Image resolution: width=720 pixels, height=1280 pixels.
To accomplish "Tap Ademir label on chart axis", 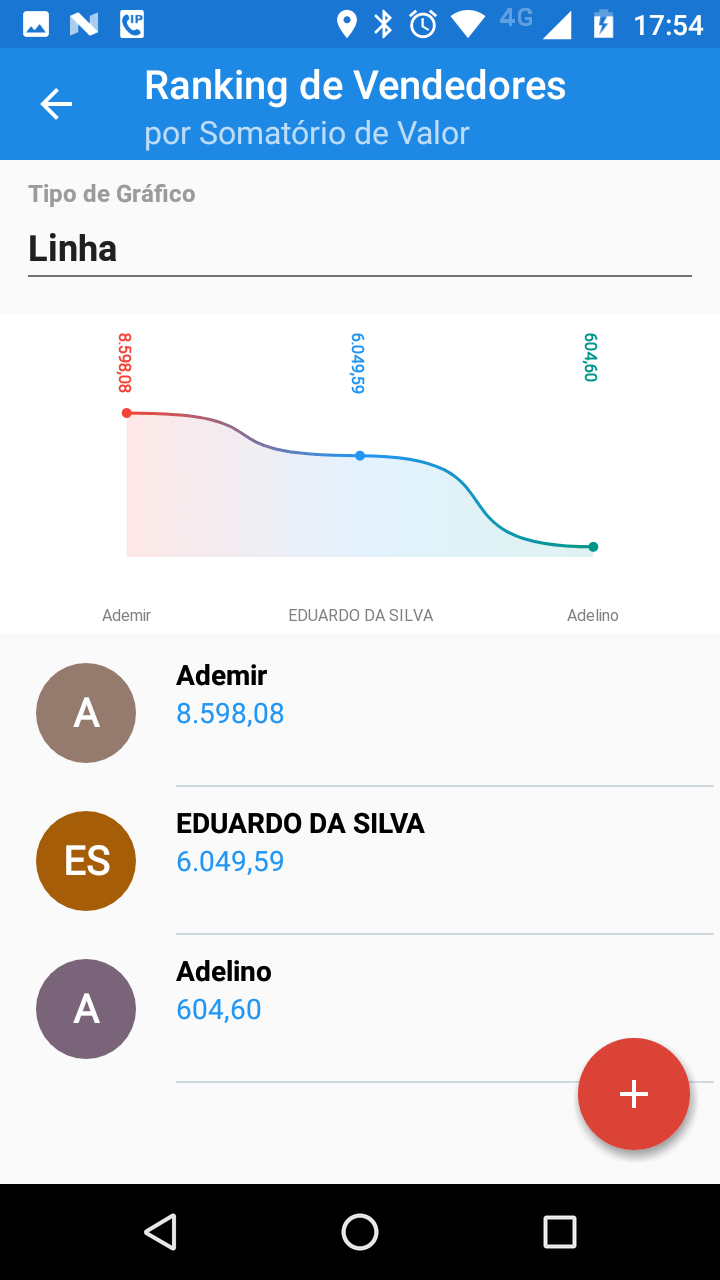I will click(x=127, y=616).
